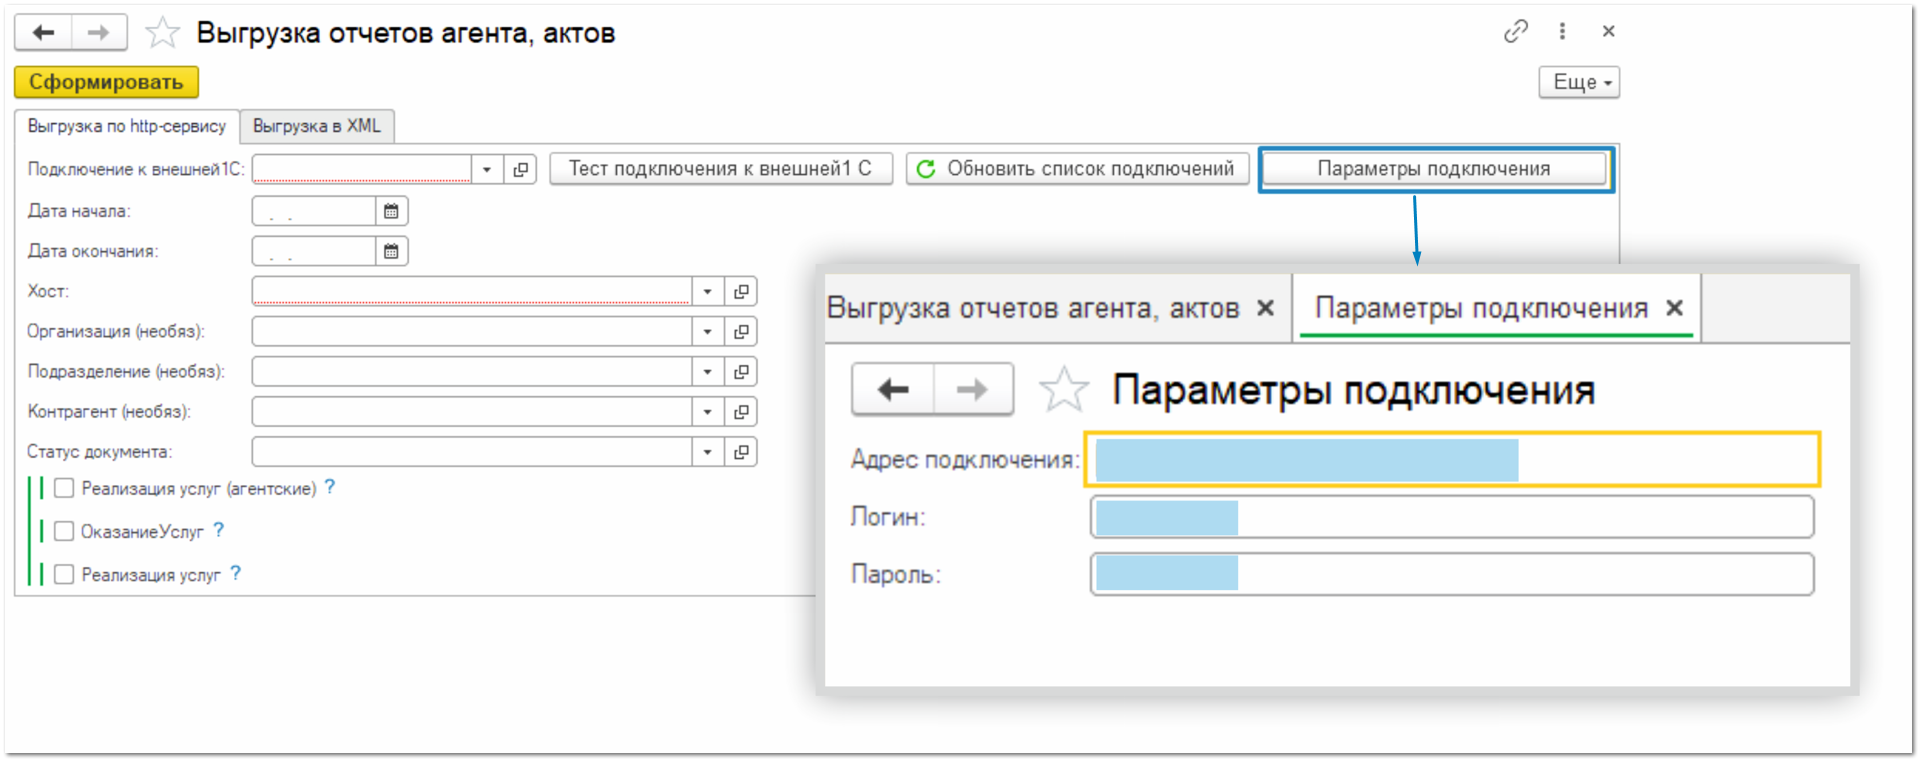The width and height of the screenshot is (1921, 762).
Task: Click open-form icon next to Хост field
Action: coord(741,292)
